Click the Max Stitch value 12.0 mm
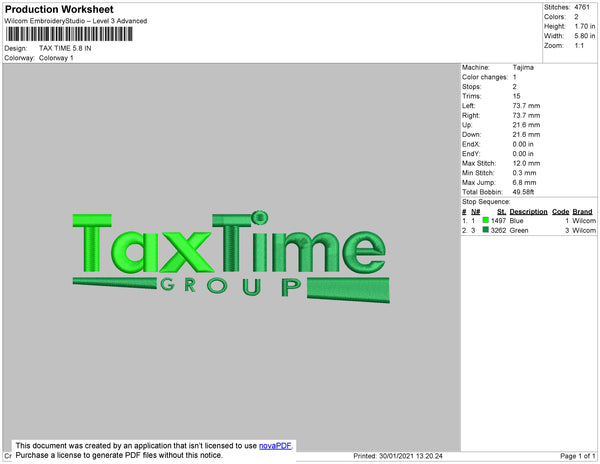This screenshot has height=464, width=600. point(527,163)
